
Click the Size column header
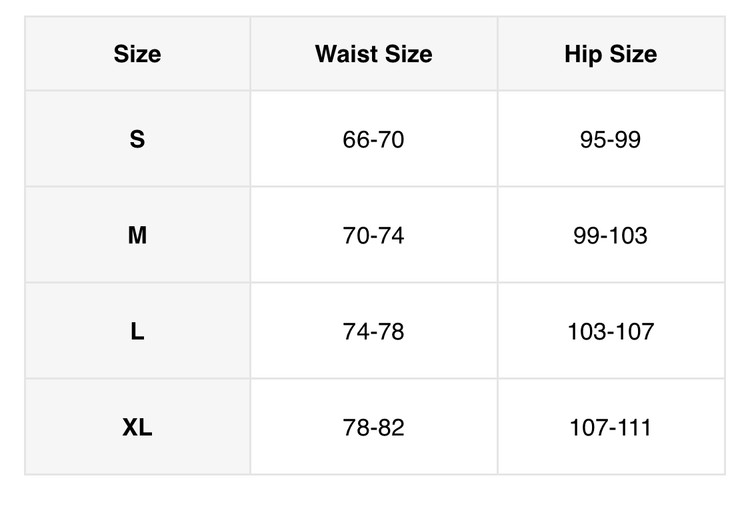pyautogui.click(x=137, y=54)
